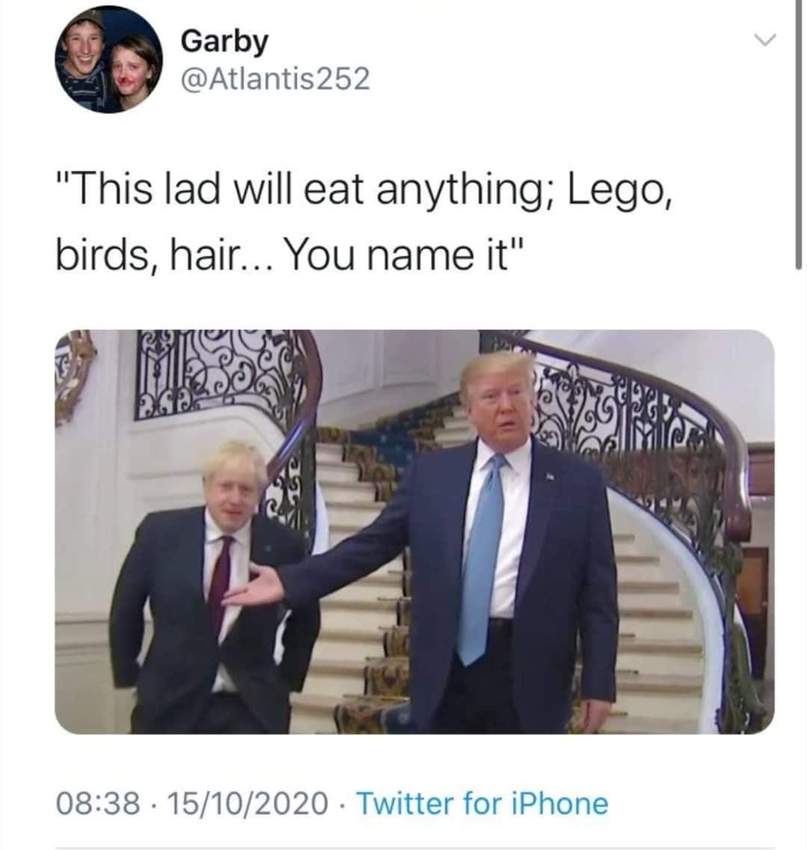
Task: Expand the tweet options chevron
Action: pyautogui.click(x=765, y=40)
